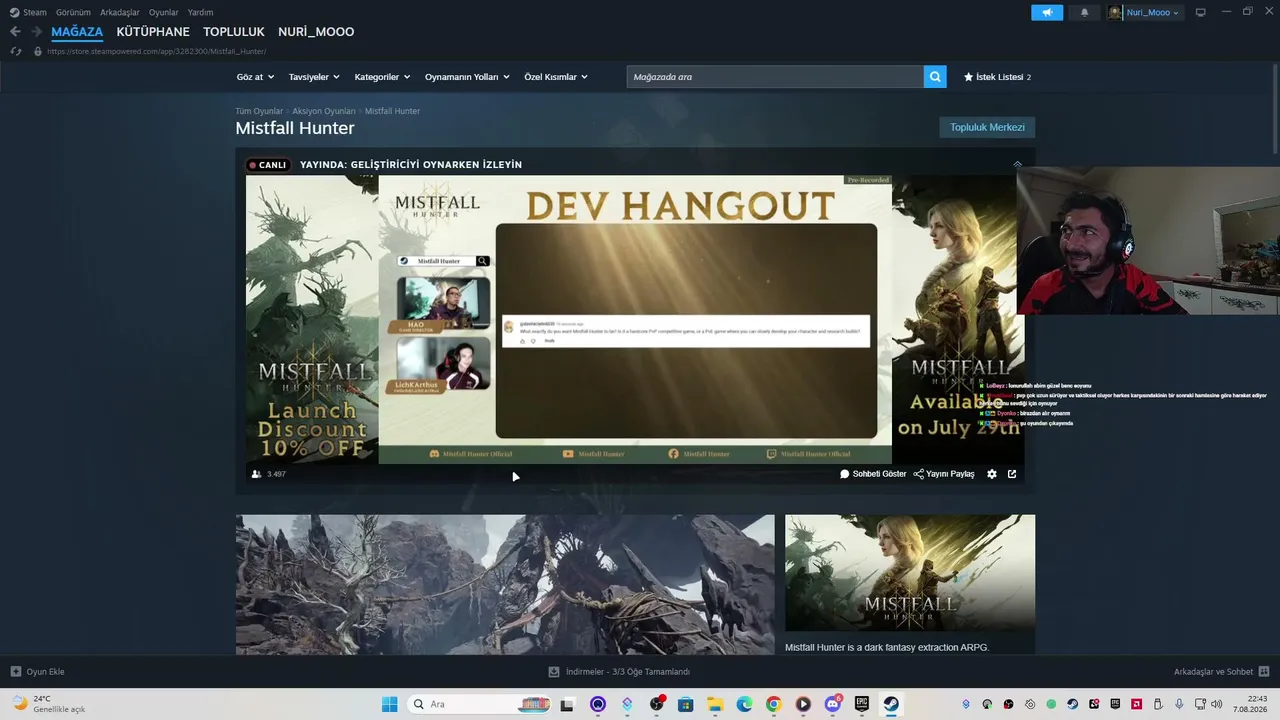
Task: Pop out the broadcast in new window
Action: (x=1012, y=474)
